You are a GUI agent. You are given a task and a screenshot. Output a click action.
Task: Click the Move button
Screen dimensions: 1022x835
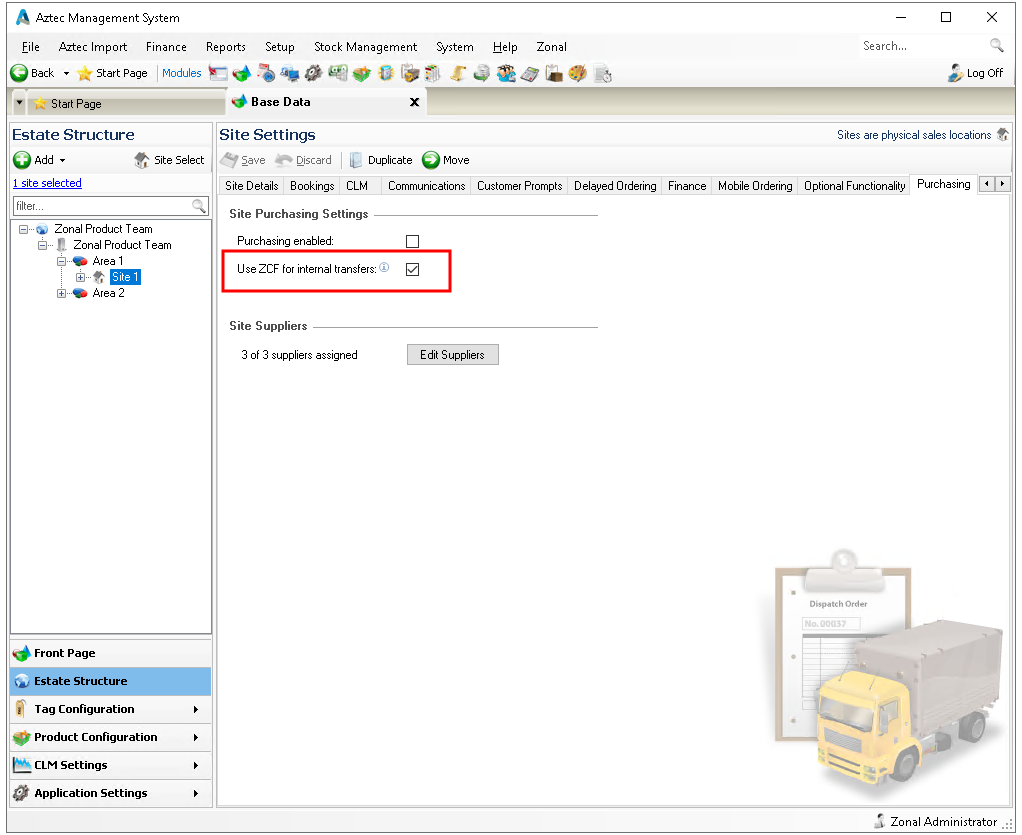[x=446, y=160]
